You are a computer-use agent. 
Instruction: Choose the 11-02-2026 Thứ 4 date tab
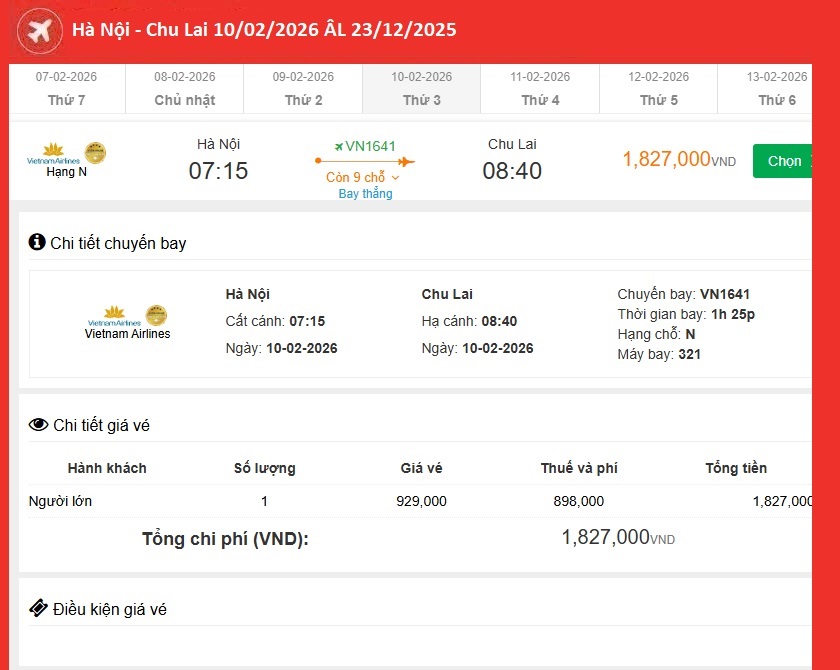click(540, 89)
